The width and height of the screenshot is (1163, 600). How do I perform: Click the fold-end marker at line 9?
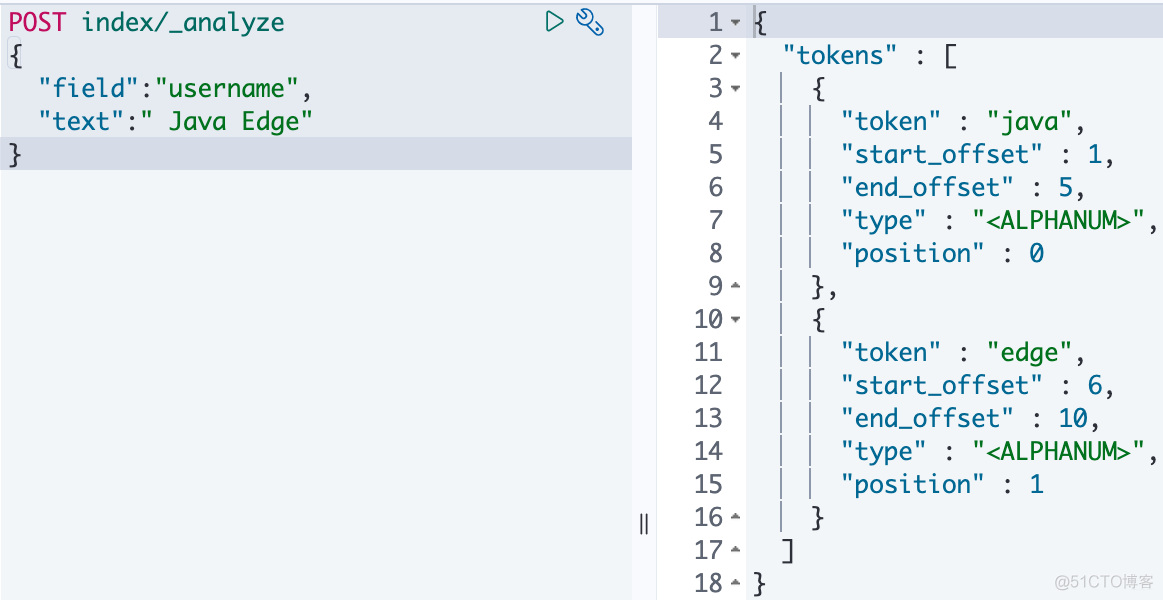coord(736,287)
